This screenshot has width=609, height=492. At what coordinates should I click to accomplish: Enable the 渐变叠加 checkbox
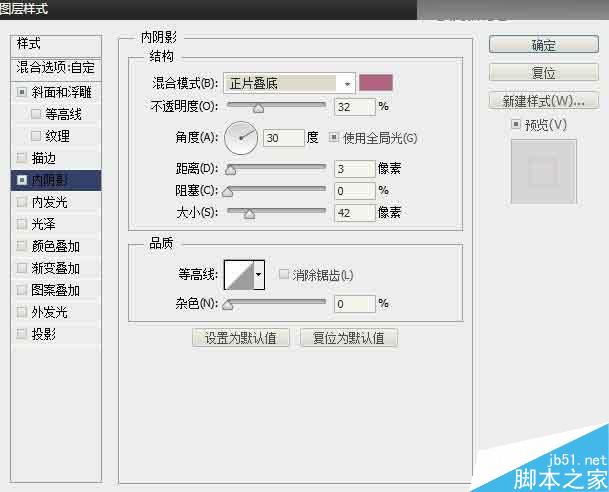coord(22,268)
